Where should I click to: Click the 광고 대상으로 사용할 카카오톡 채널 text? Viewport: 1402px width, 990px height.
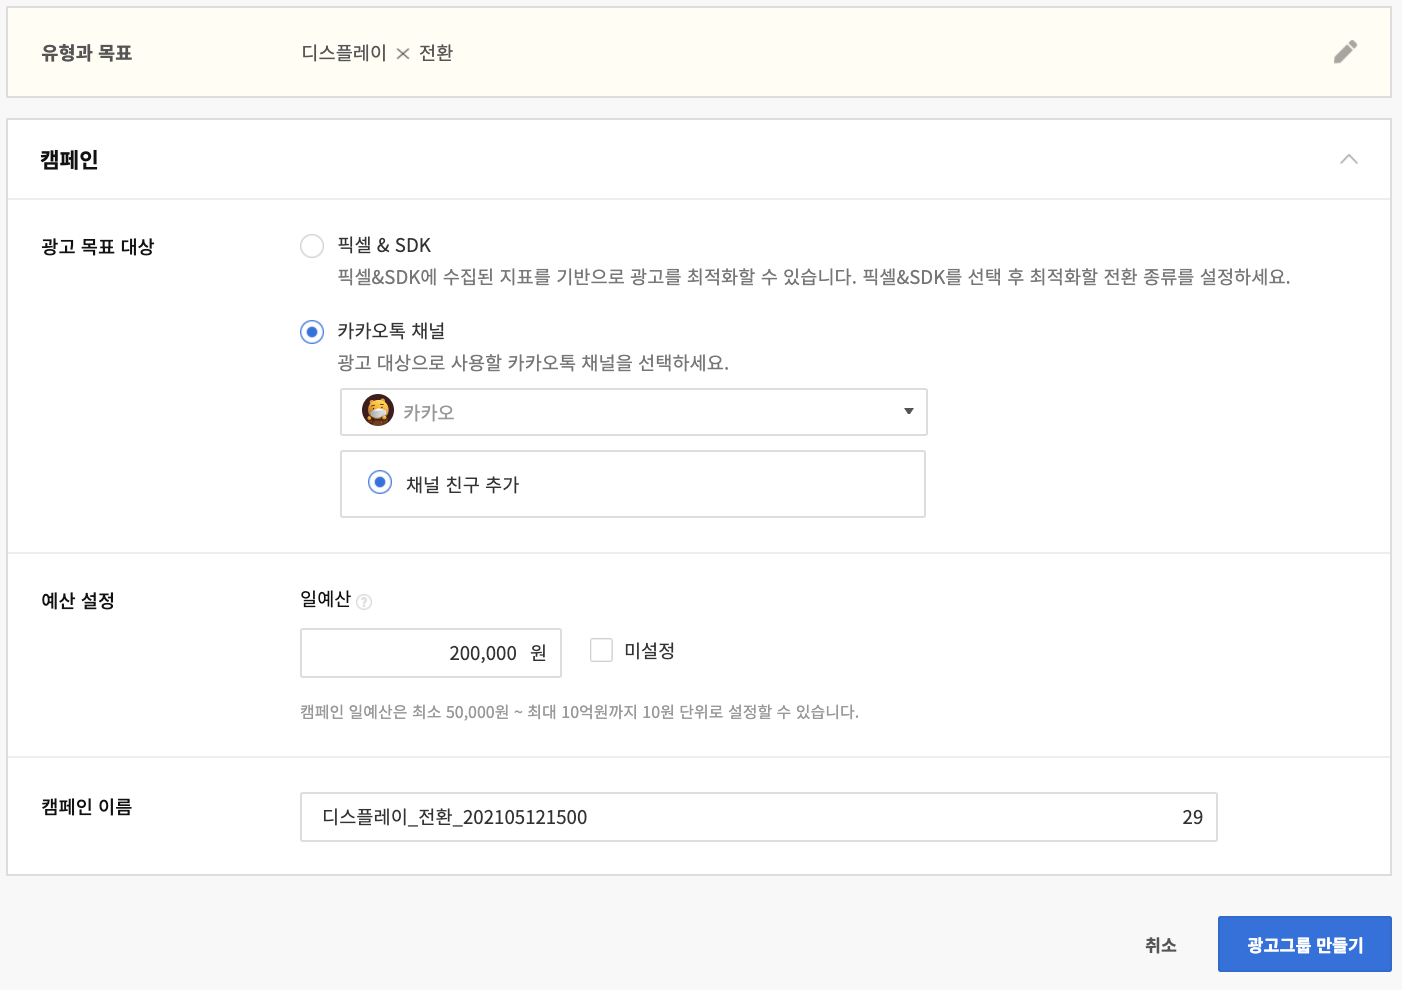pos(533,363)
